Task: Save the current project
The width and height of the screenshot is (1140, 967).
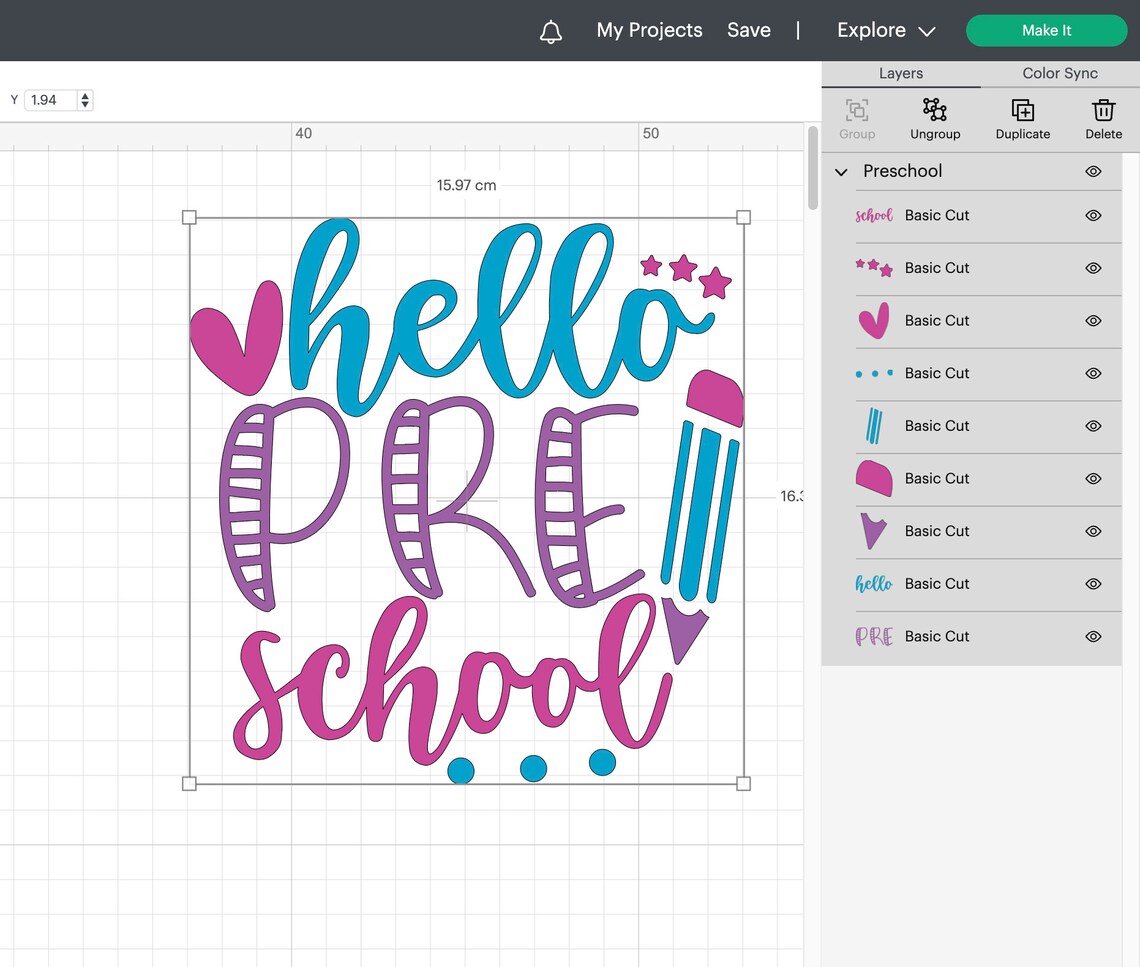Action: (748, 30)
